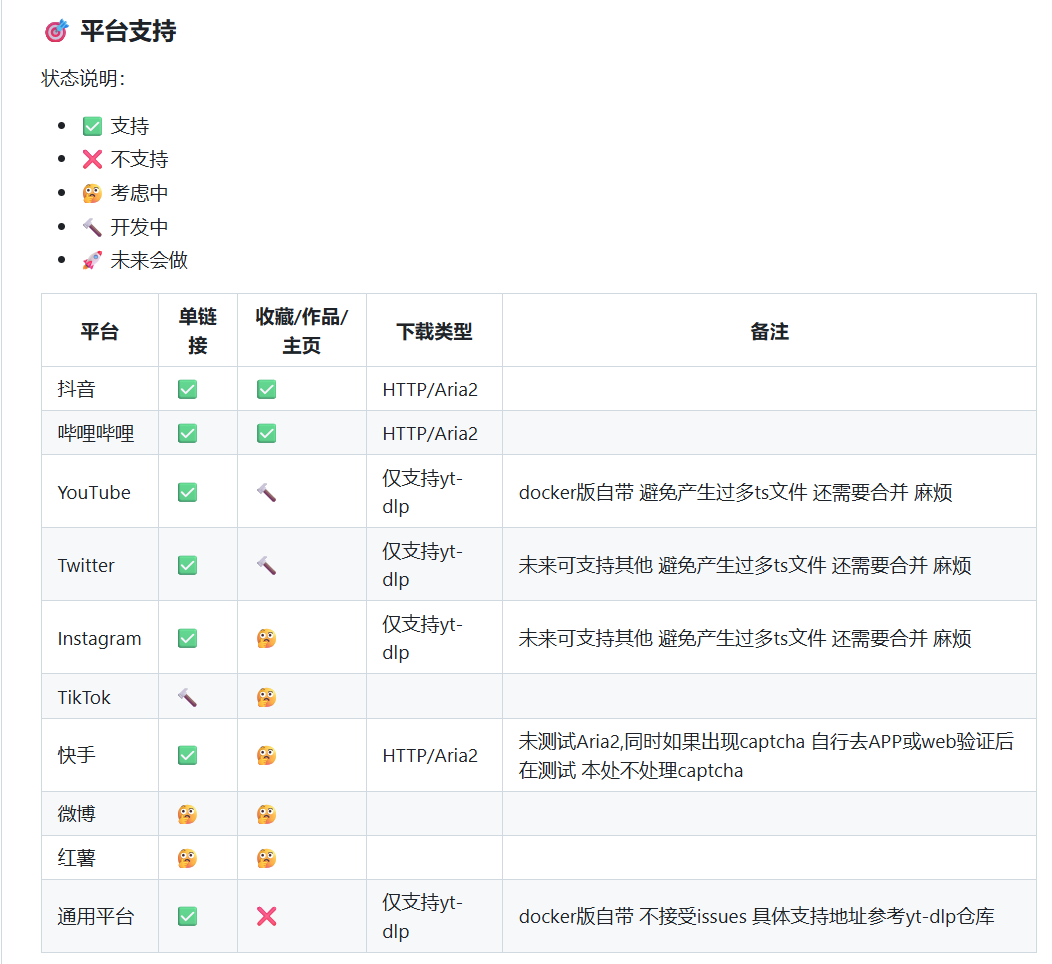The height and width of the screenshot is (964, 1052).
Task: Click the thinking face in 快手 row
Action: click(266, 755)
